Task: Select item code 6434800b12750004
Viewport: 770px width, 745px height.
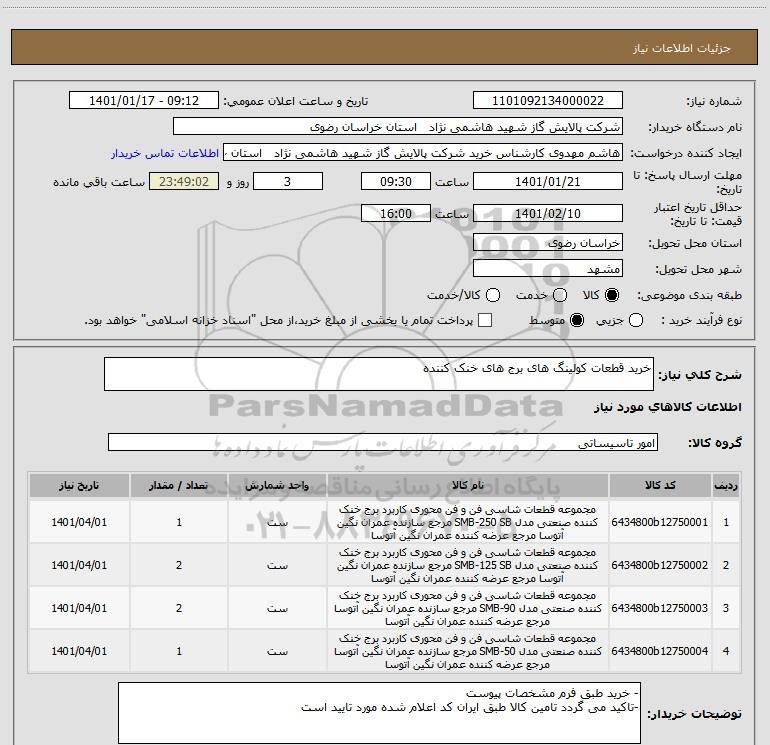Action: (x=660, y=651)
